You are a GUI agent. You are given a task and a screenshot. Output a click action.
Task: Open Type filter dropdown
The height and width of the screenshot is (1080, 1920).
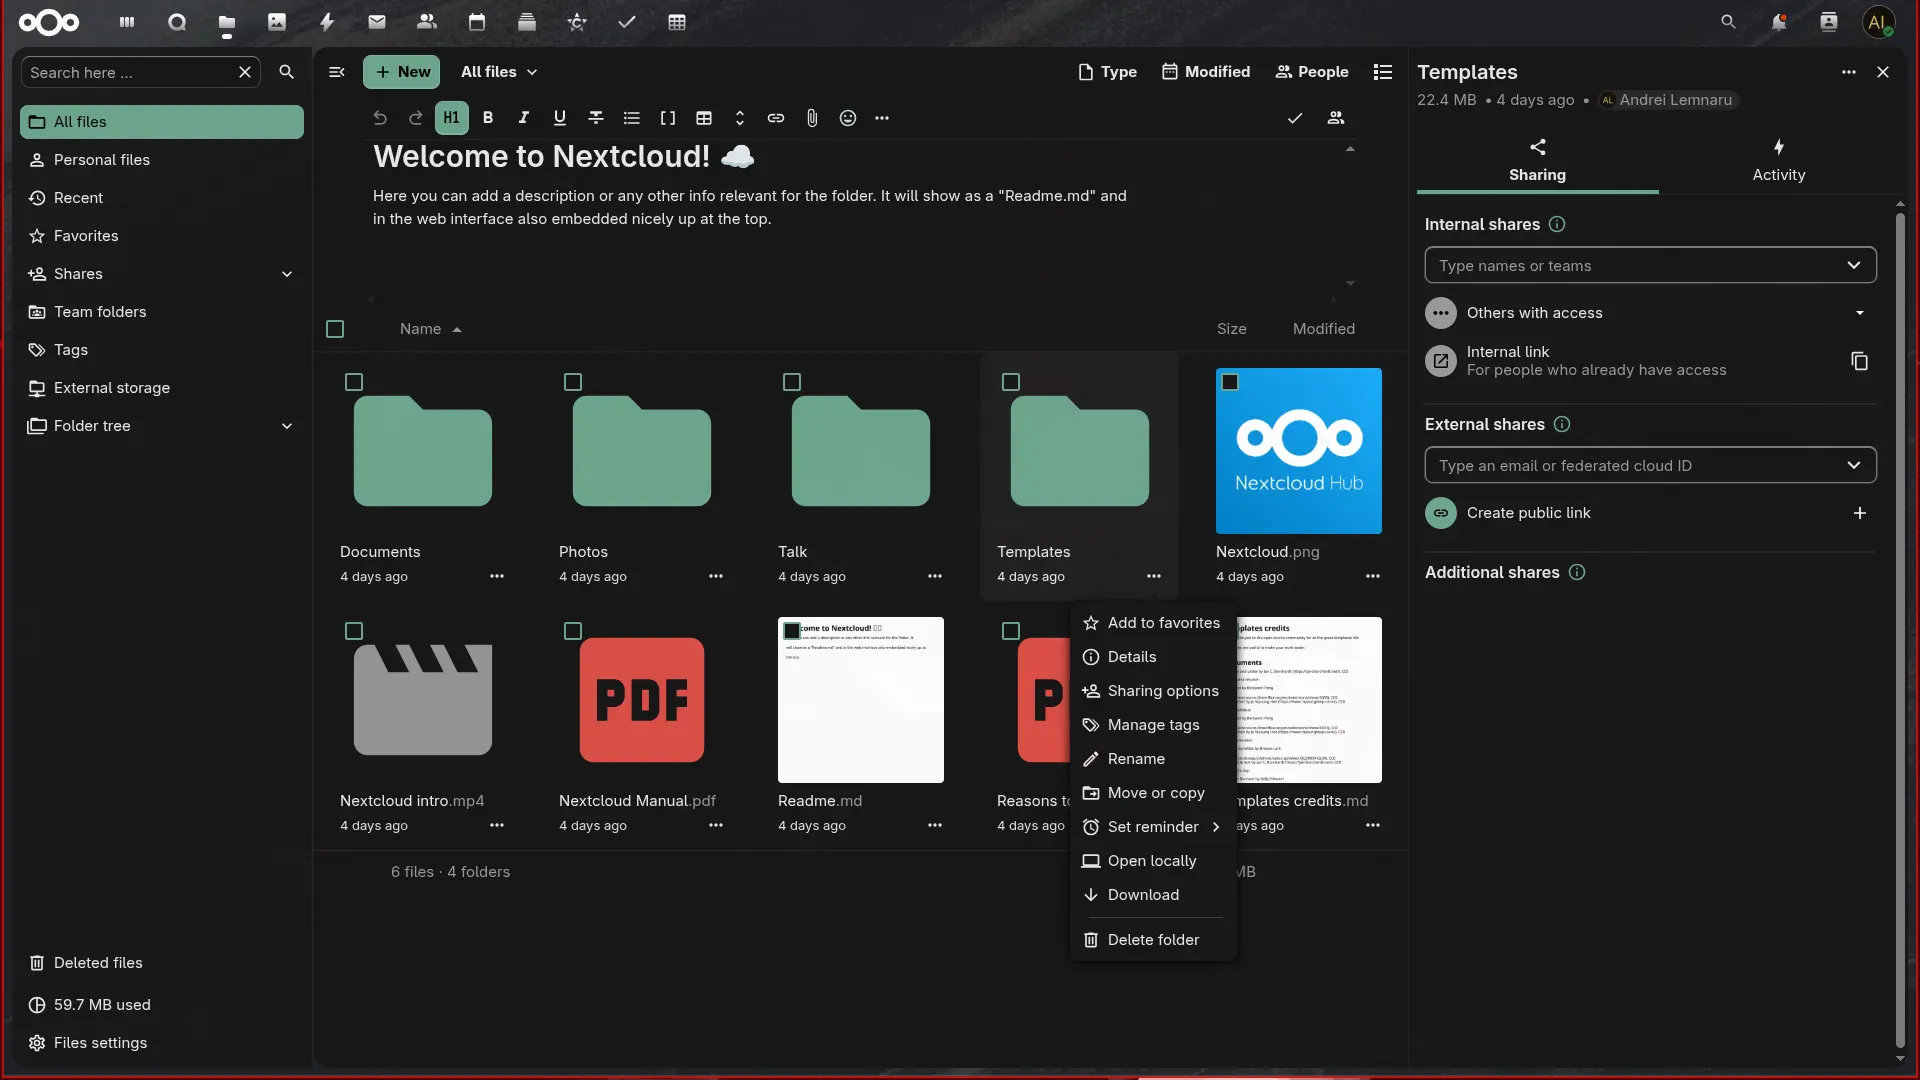click(x=1108, y=72)
